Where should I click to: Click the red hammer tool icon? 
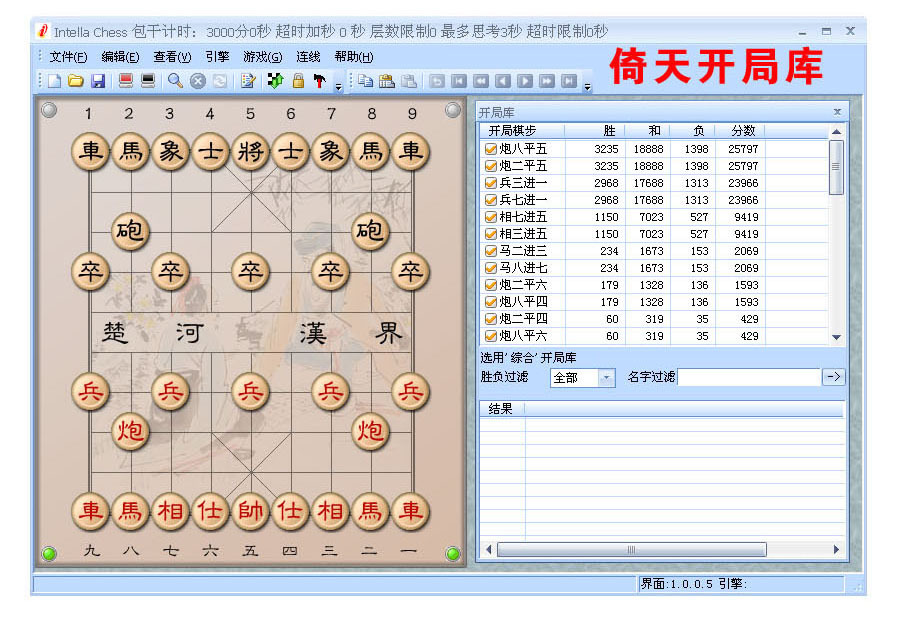tap(319, 81)
